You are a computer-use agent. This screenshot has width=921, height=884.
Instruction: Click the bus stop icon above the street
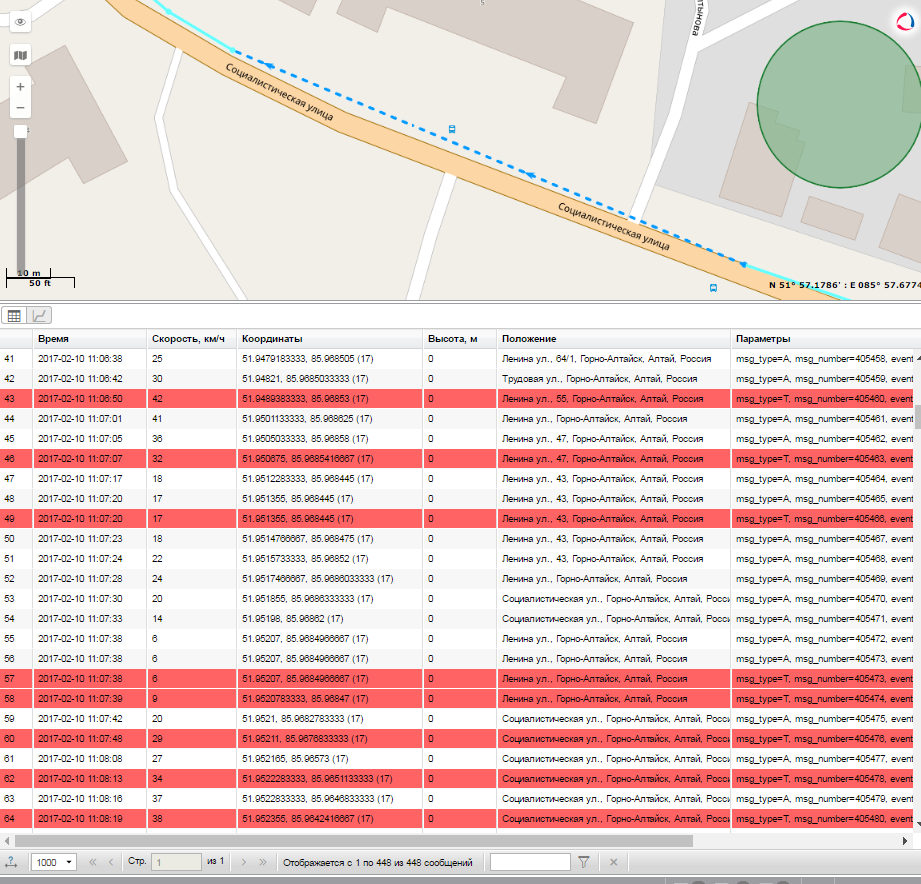click(452, 129)
